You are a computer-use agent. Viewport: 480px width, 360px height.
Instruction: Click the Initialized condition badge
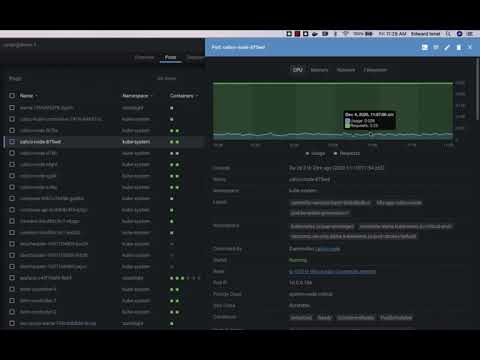(x=301, y=318)
